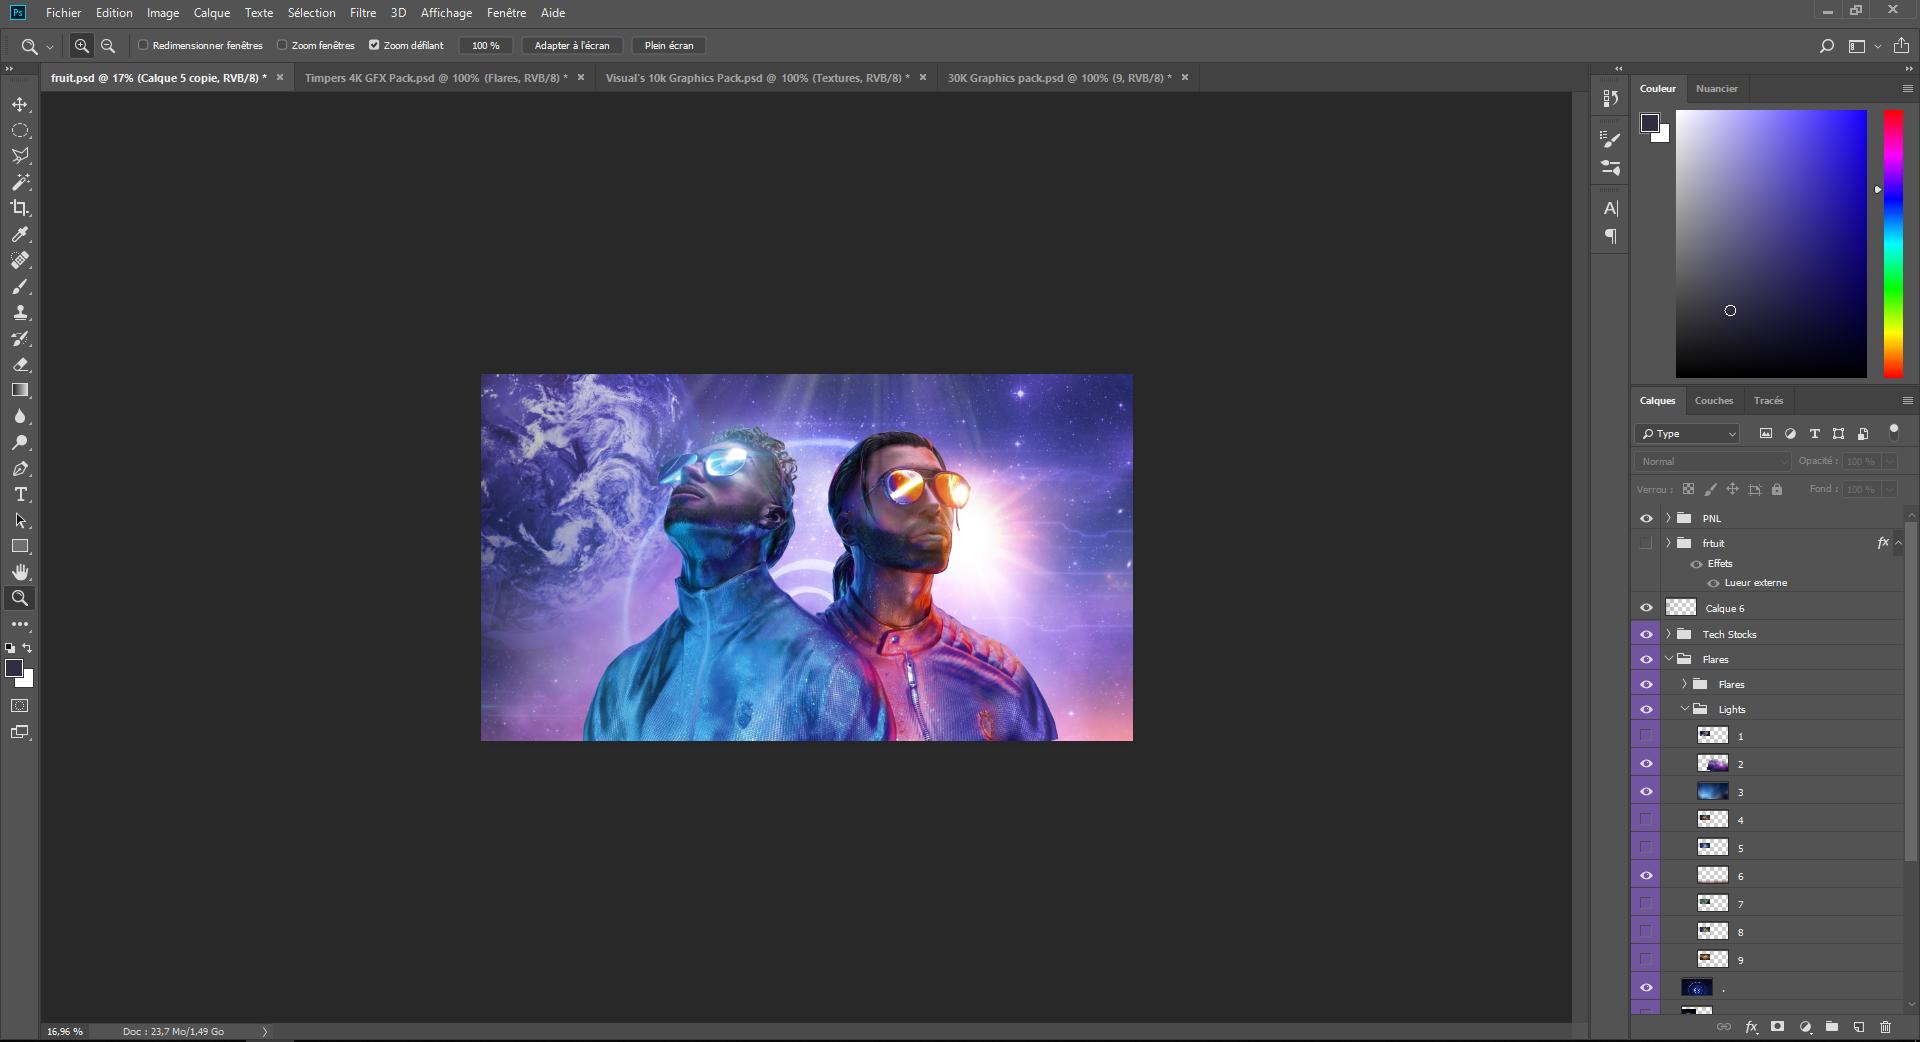Hide the PNL group layer
The width and height of the screenshot is (1920, 1042).
click(1646, 519)
